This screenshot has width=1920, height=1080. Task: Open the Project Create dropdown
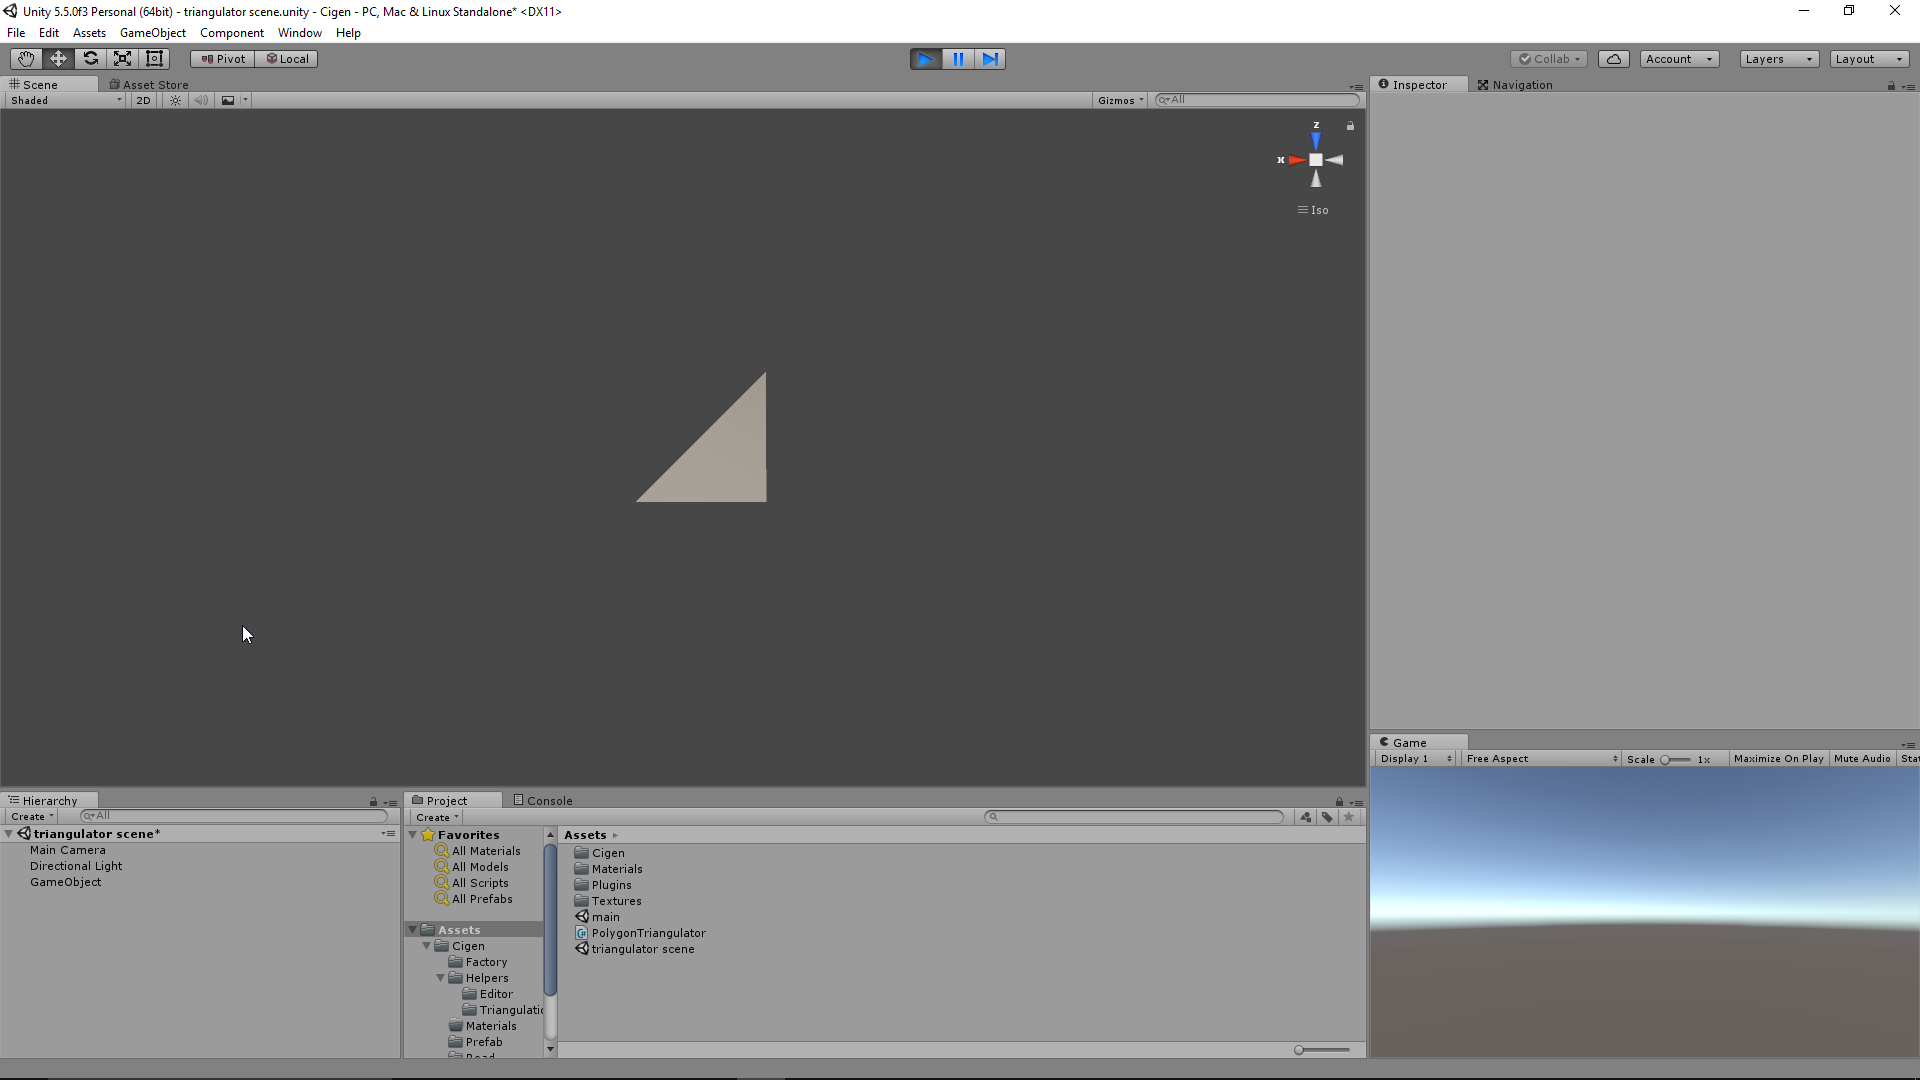pyautogui.click(x=437, y=817)
